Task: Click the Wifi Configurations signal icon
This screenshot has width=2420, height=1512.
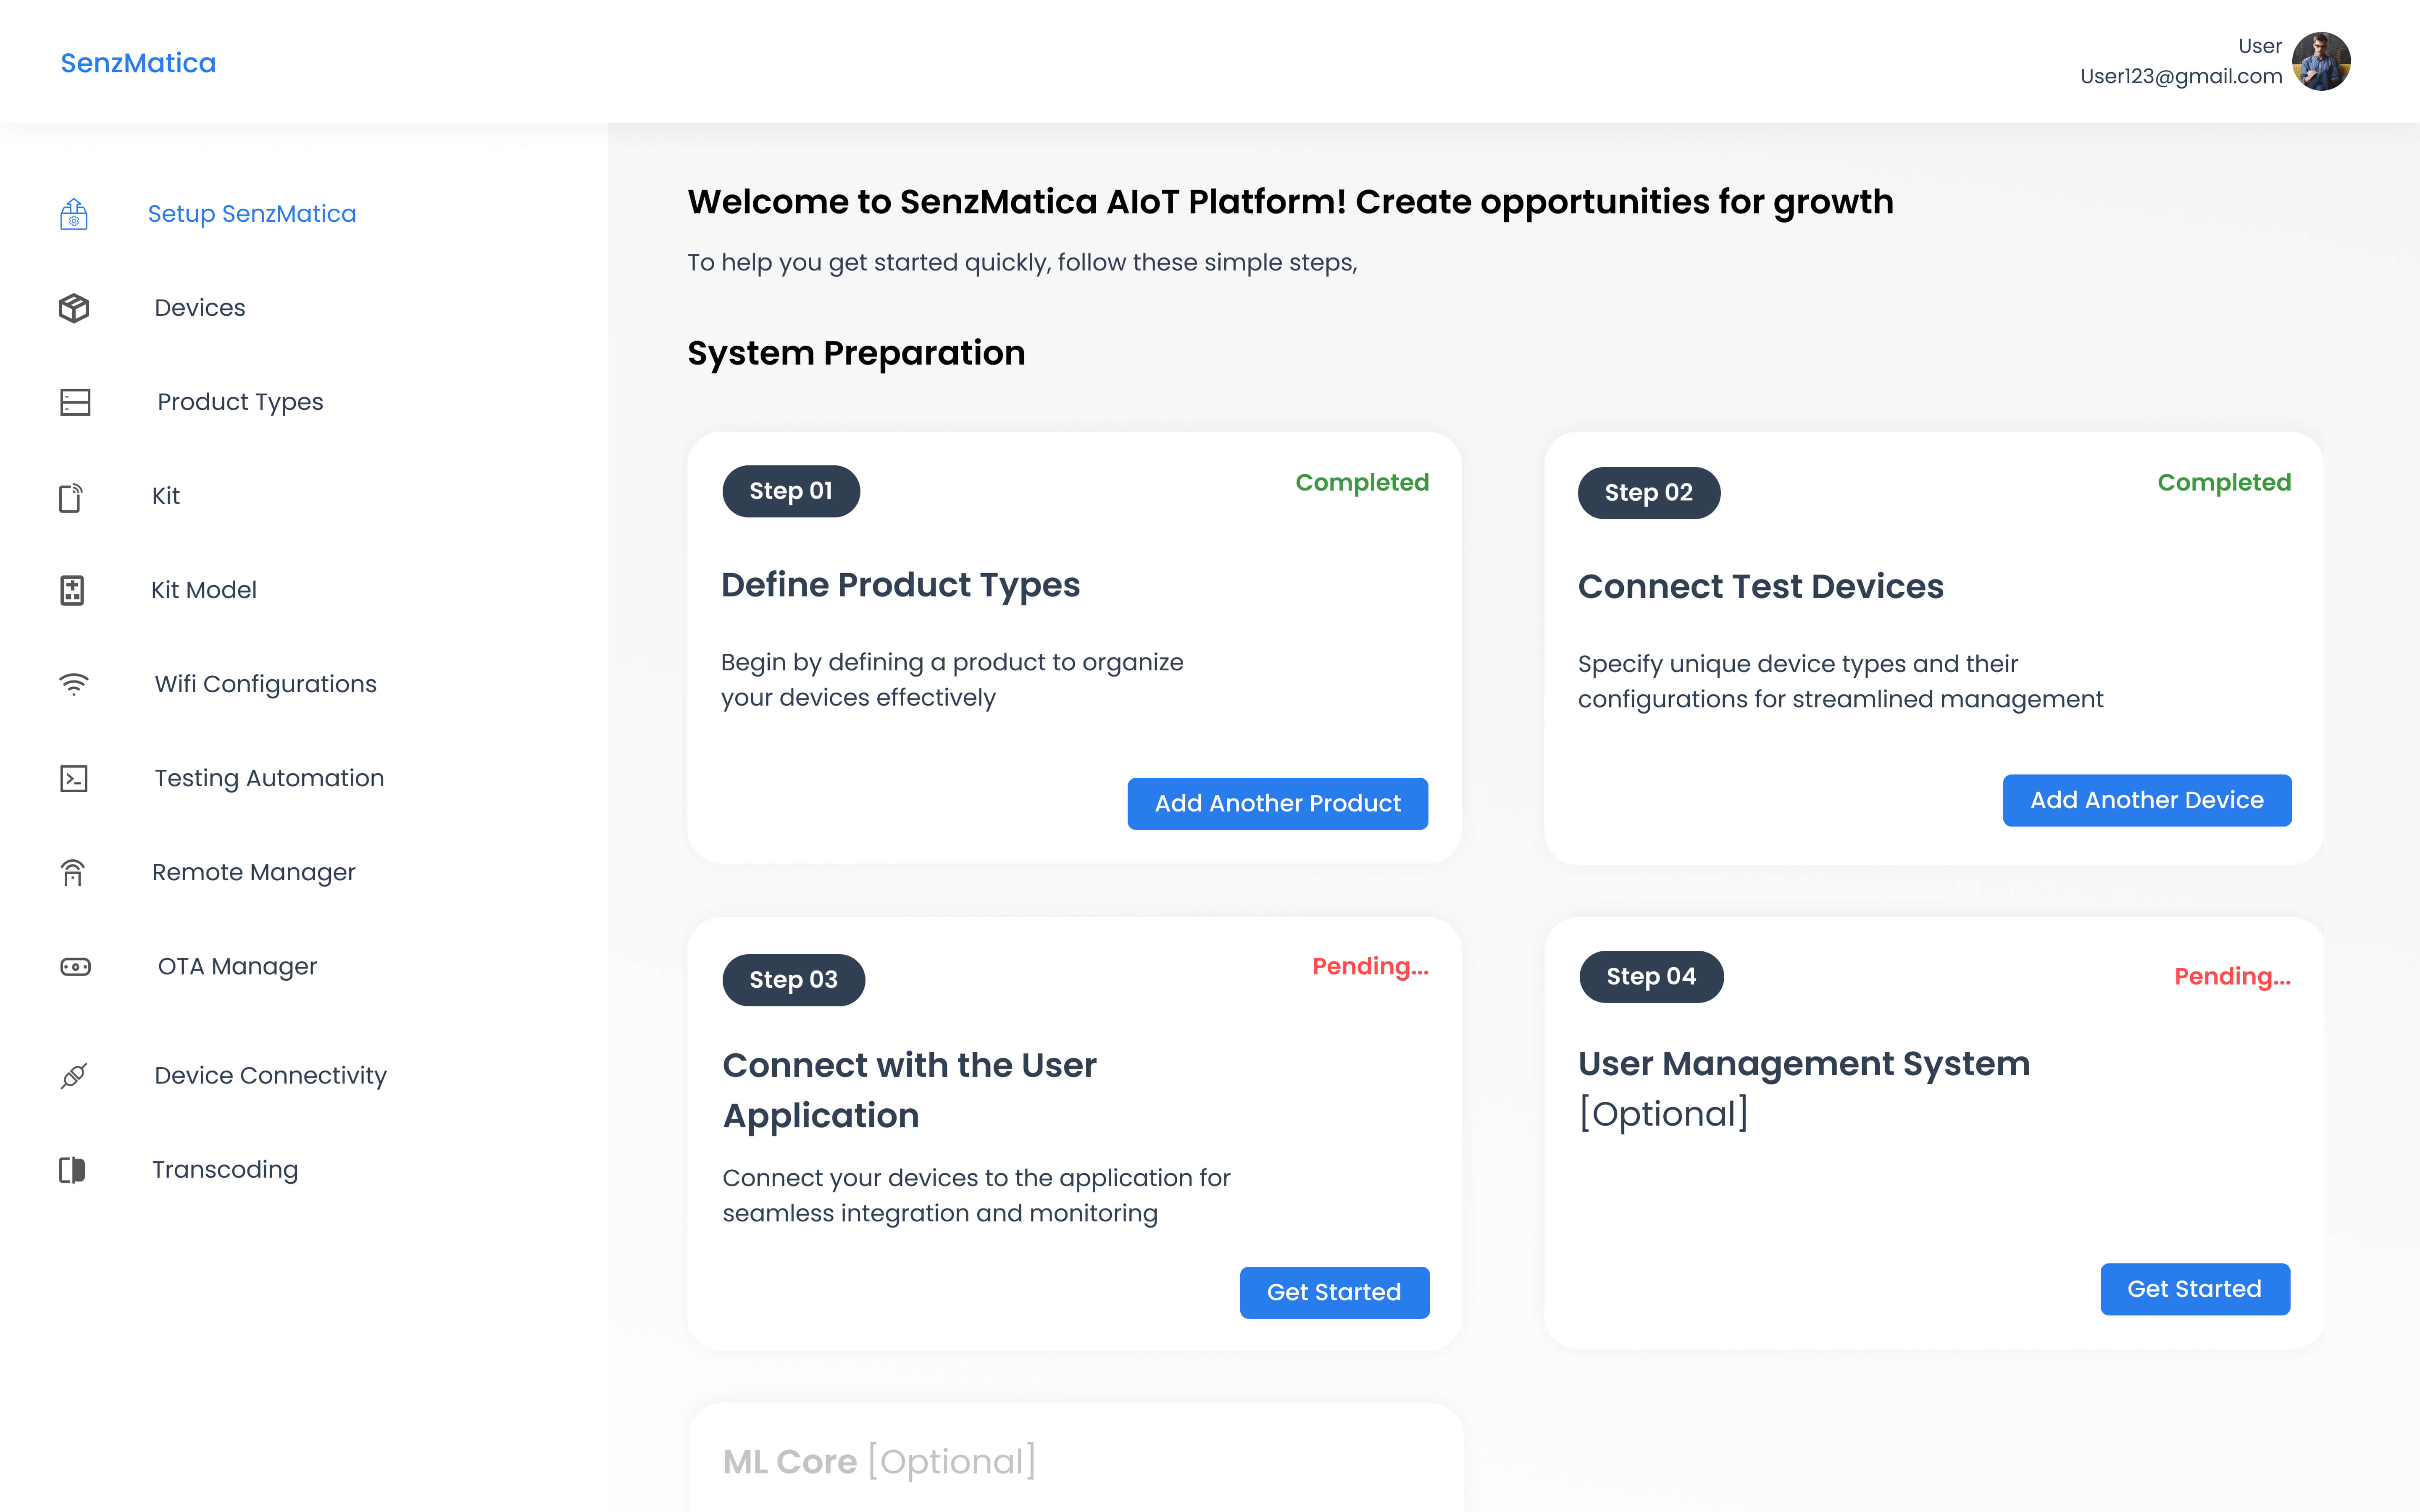Action: click(x=74, y=684)
